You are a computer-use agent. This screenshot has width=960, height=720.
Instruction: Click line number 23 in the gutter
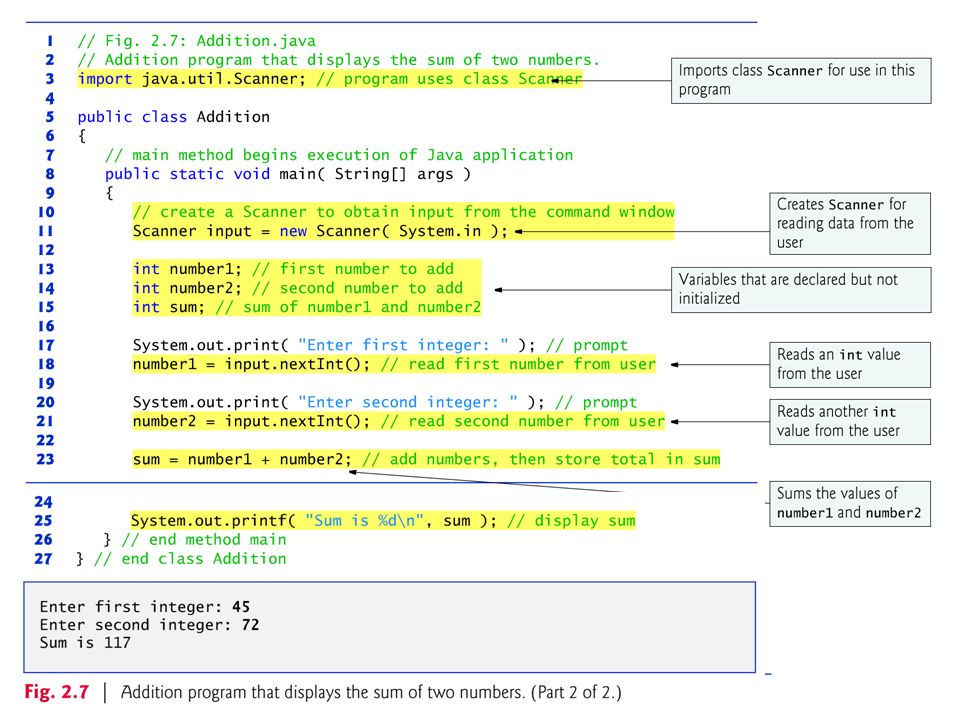point(46,459)
